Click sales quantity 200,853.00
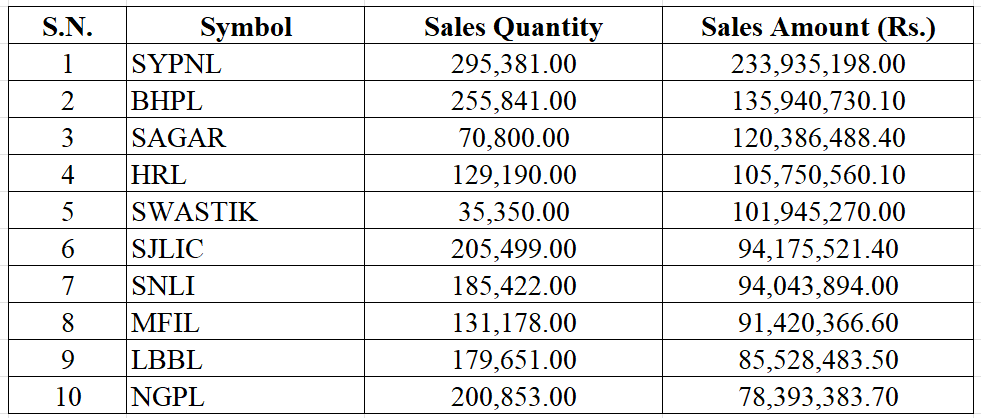981x418 pixels. point(513,397)
